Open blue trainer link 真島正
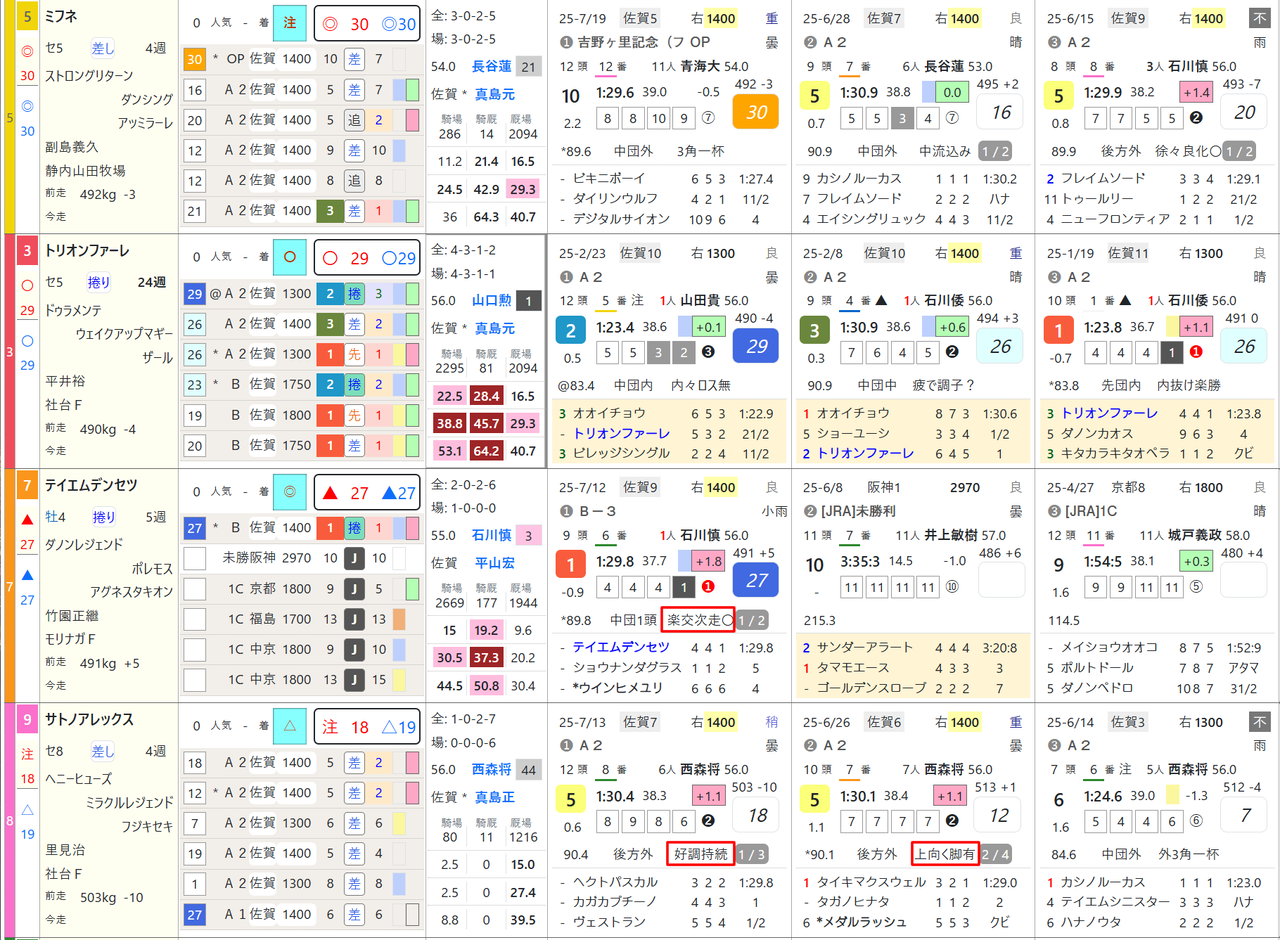Viewport: 1280px width, 940px height. point(494,797)
